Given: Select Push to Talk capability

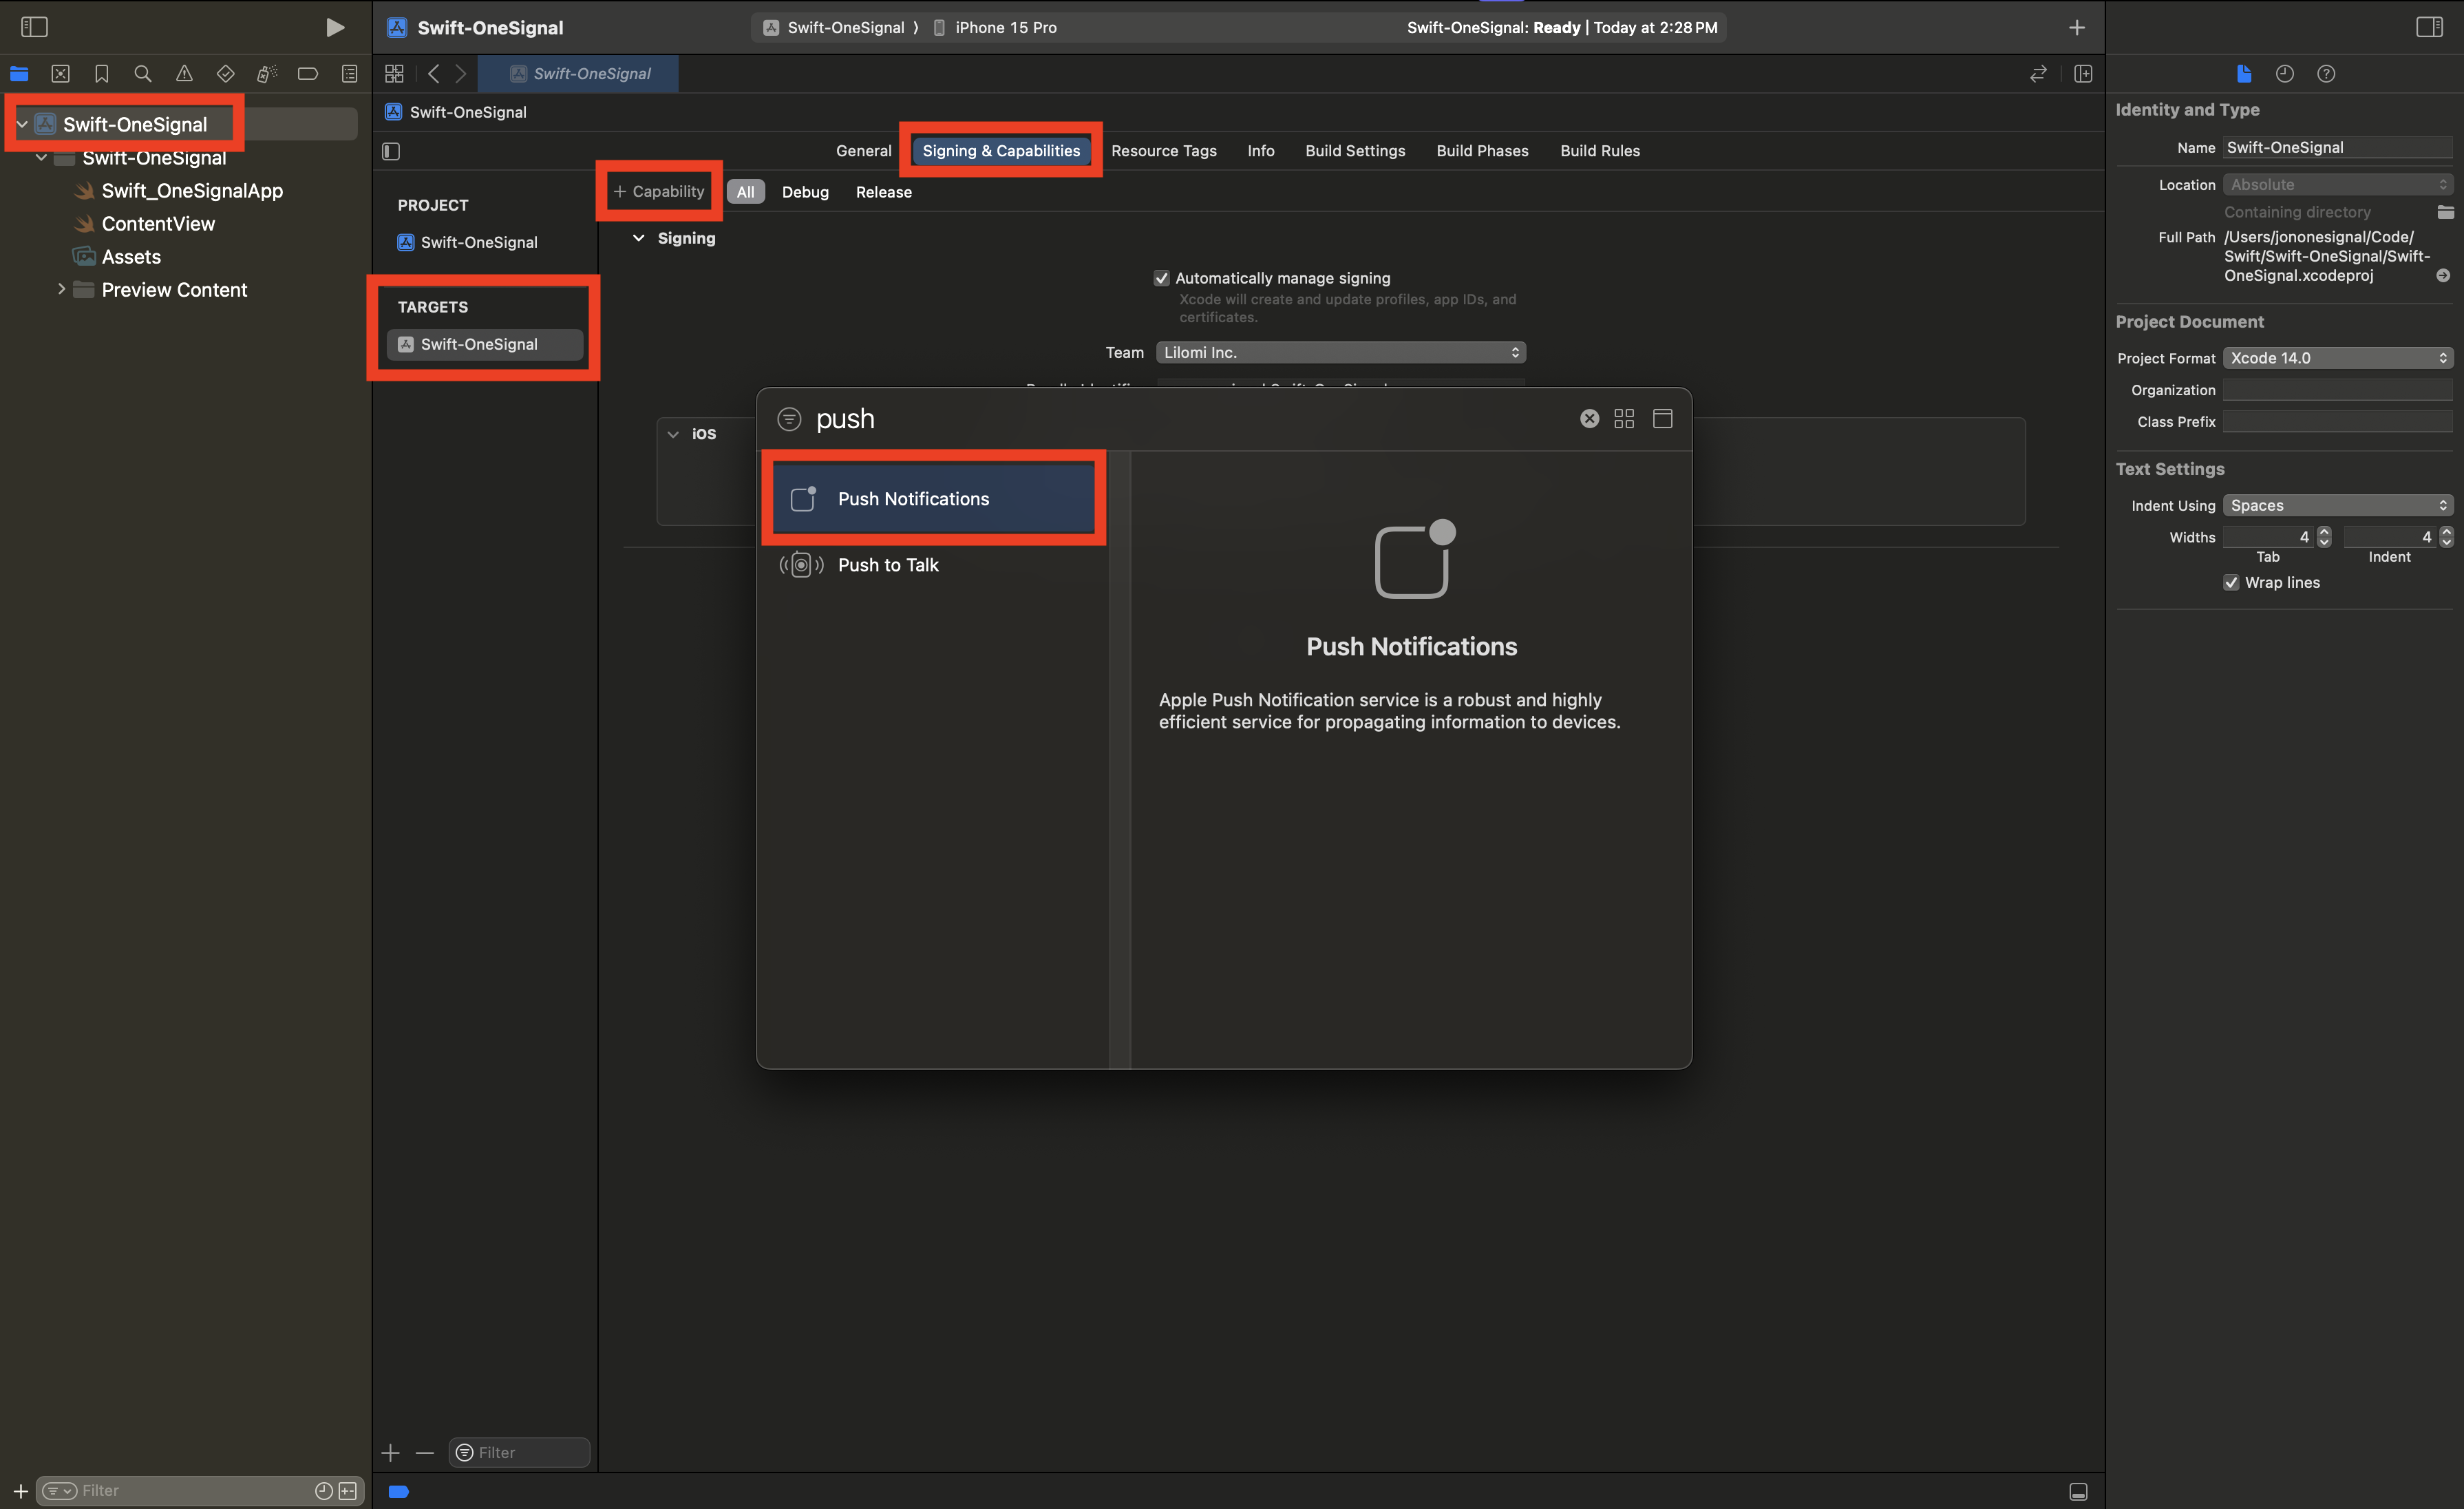Looking at the screenshot, I should [x=888, y=565].
